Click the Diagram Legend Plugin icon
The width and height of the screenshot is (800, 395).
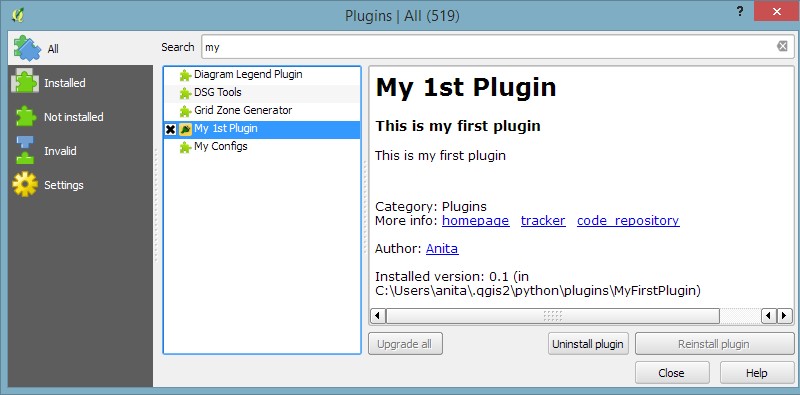(185, 75)
